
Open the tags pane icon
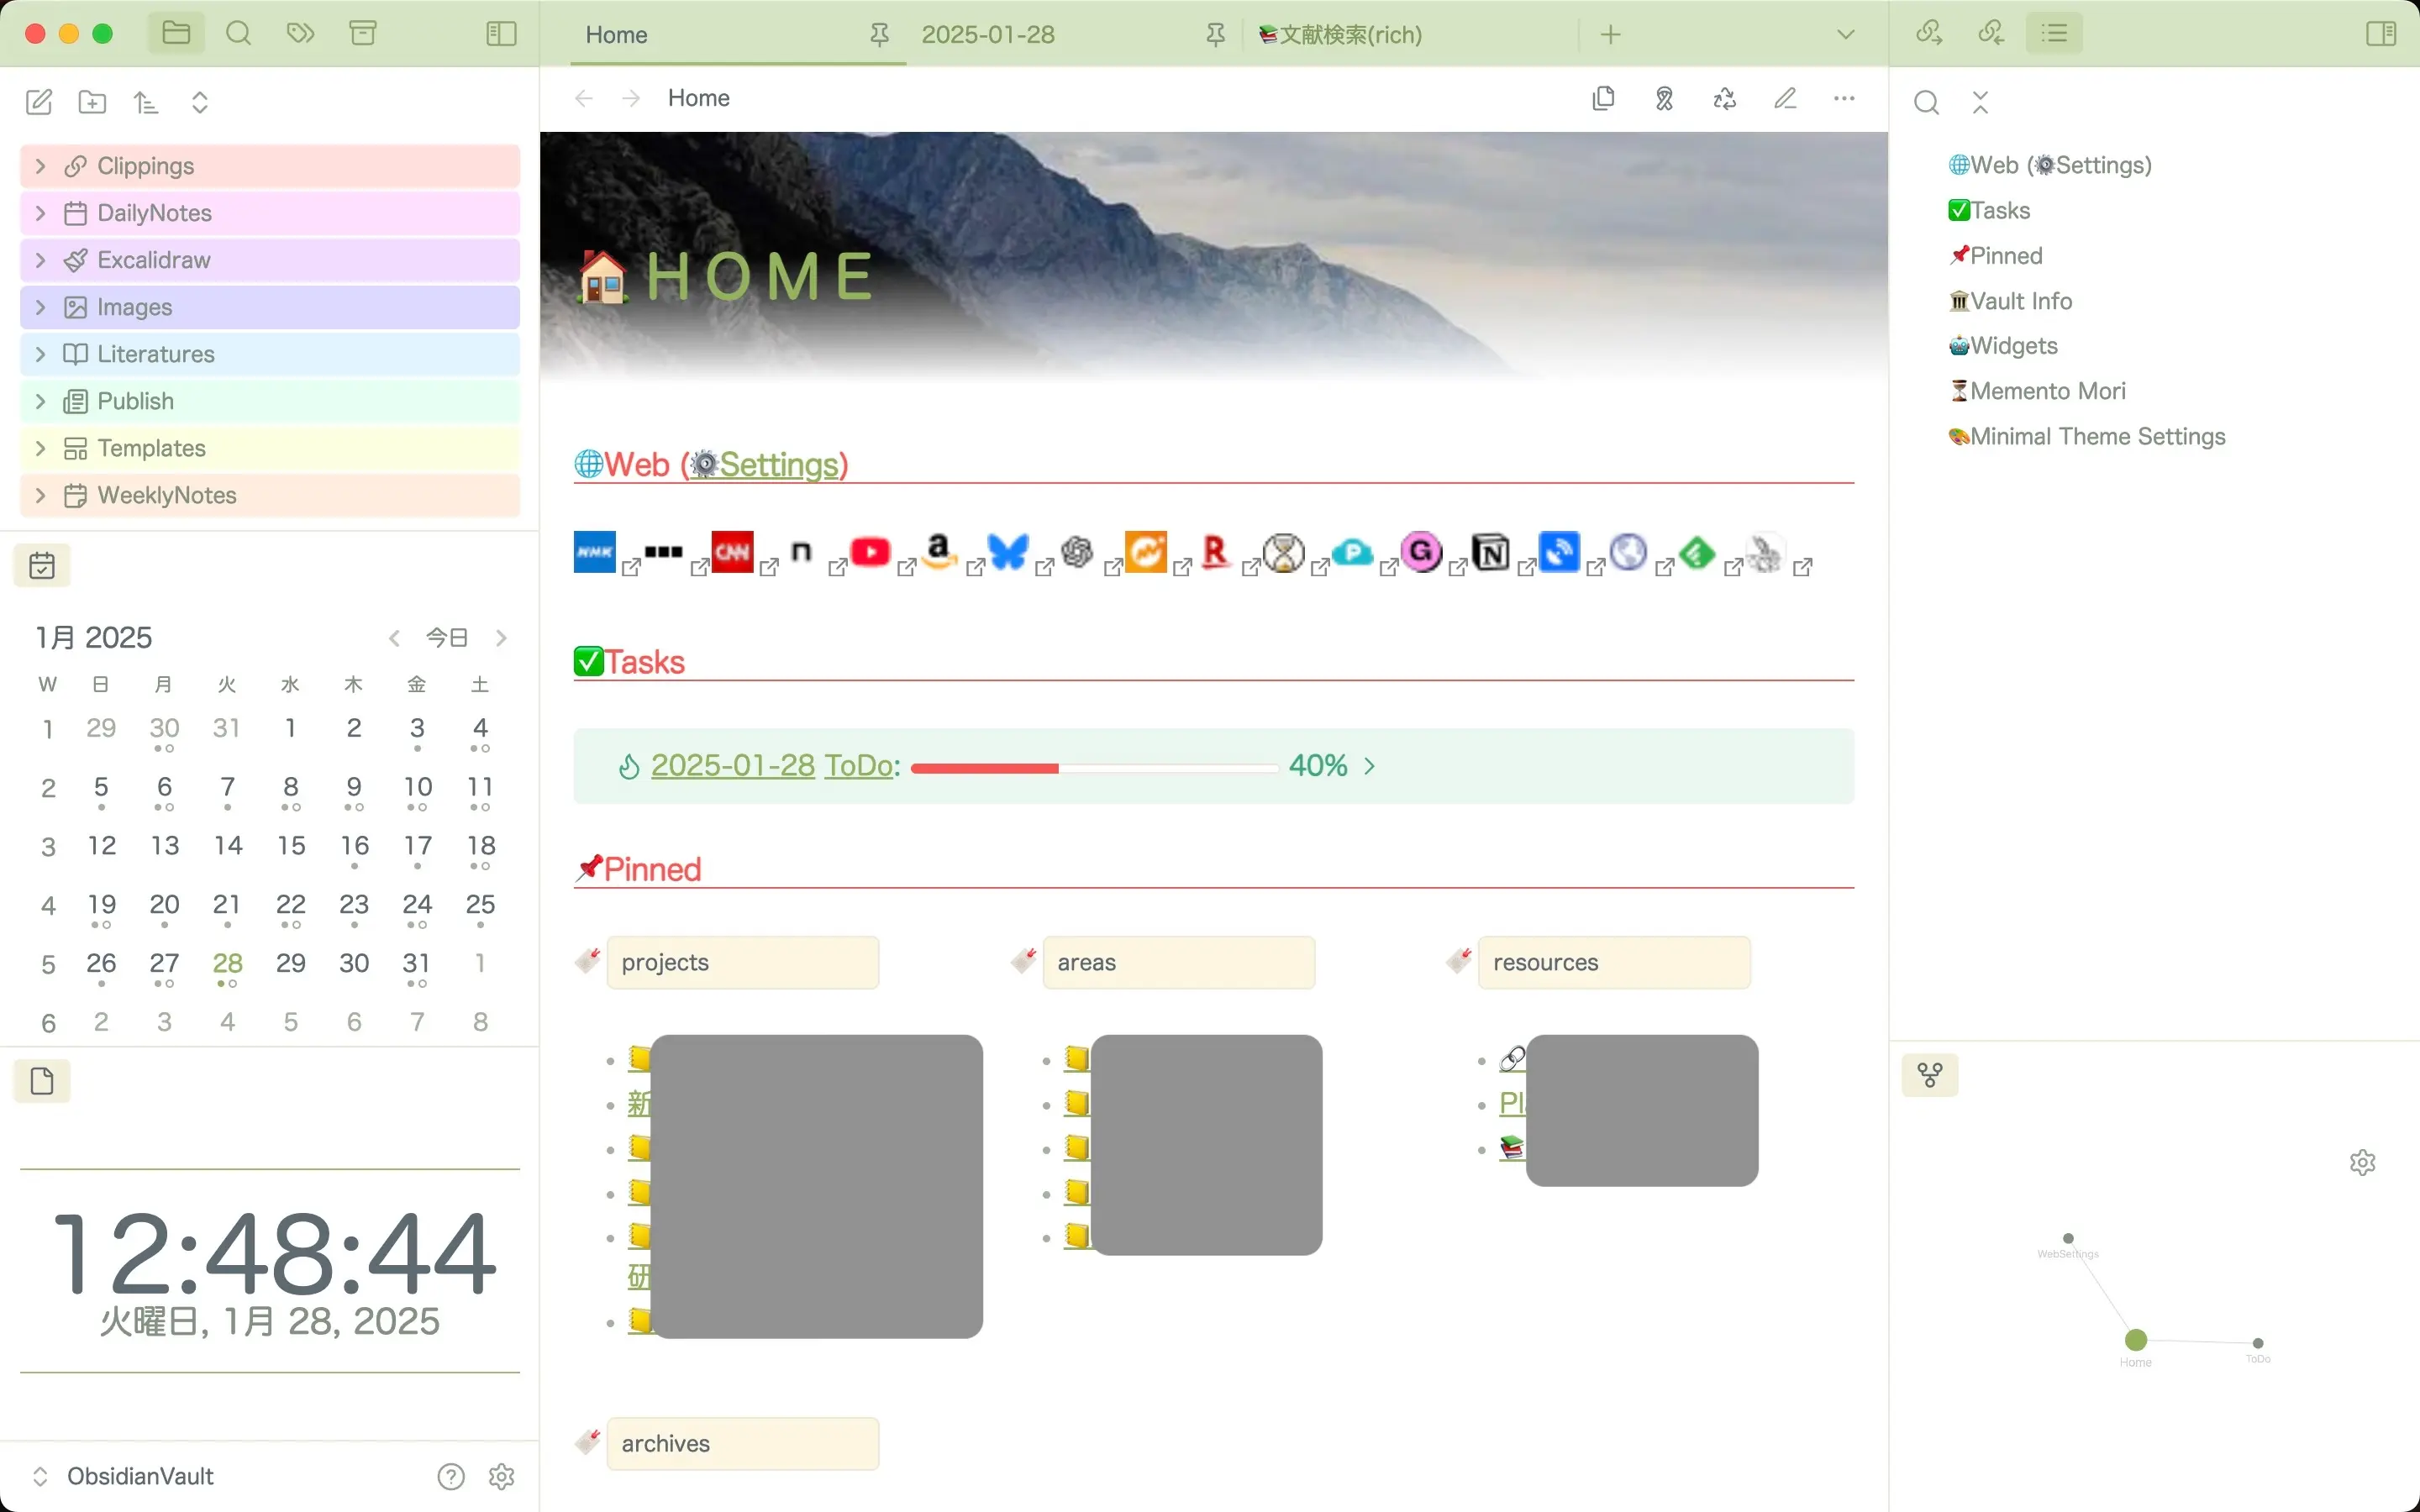click(300, 34)
